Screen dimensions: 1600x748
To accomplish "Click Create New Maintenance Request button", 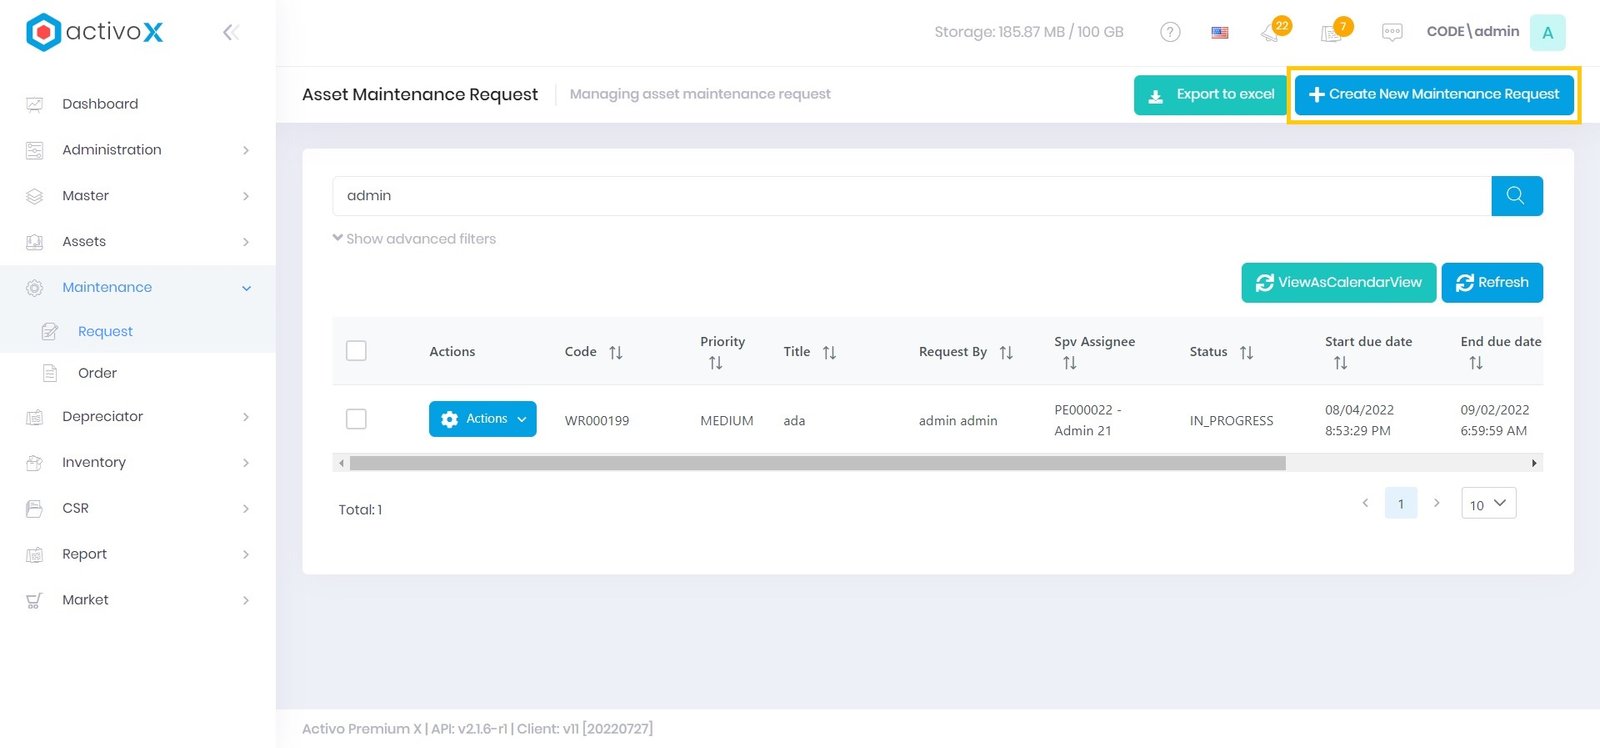I will [1434, 95].
